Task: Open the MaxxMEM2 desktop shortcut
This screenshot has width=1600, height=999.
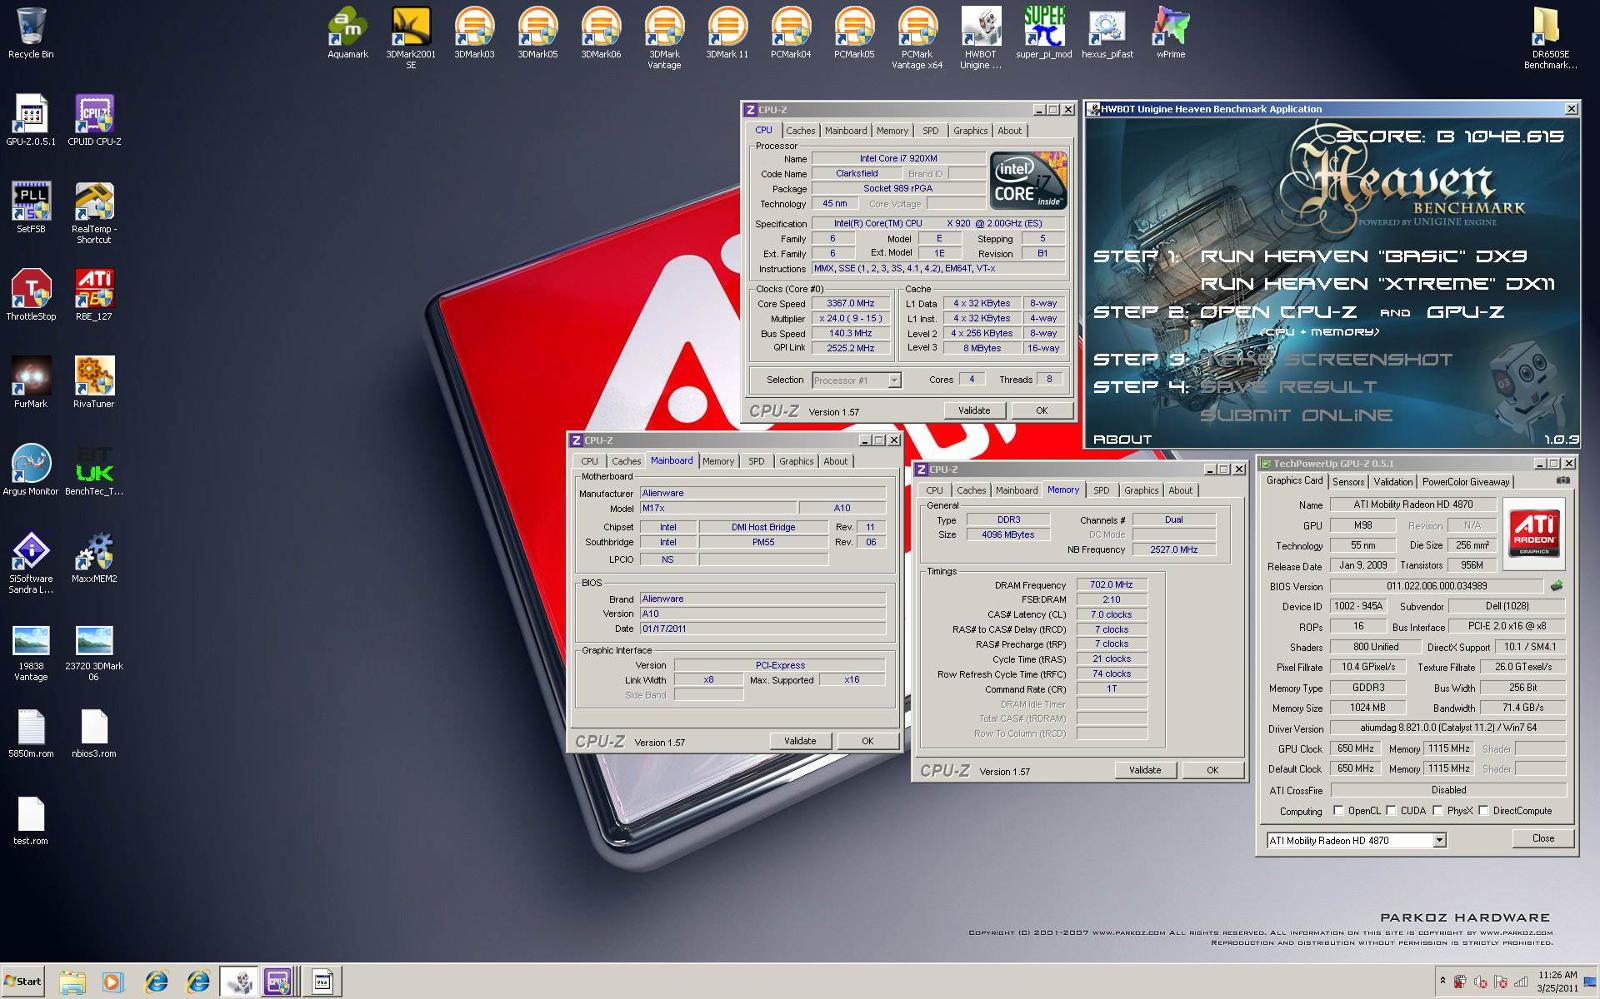Action: tap(94, 557)
